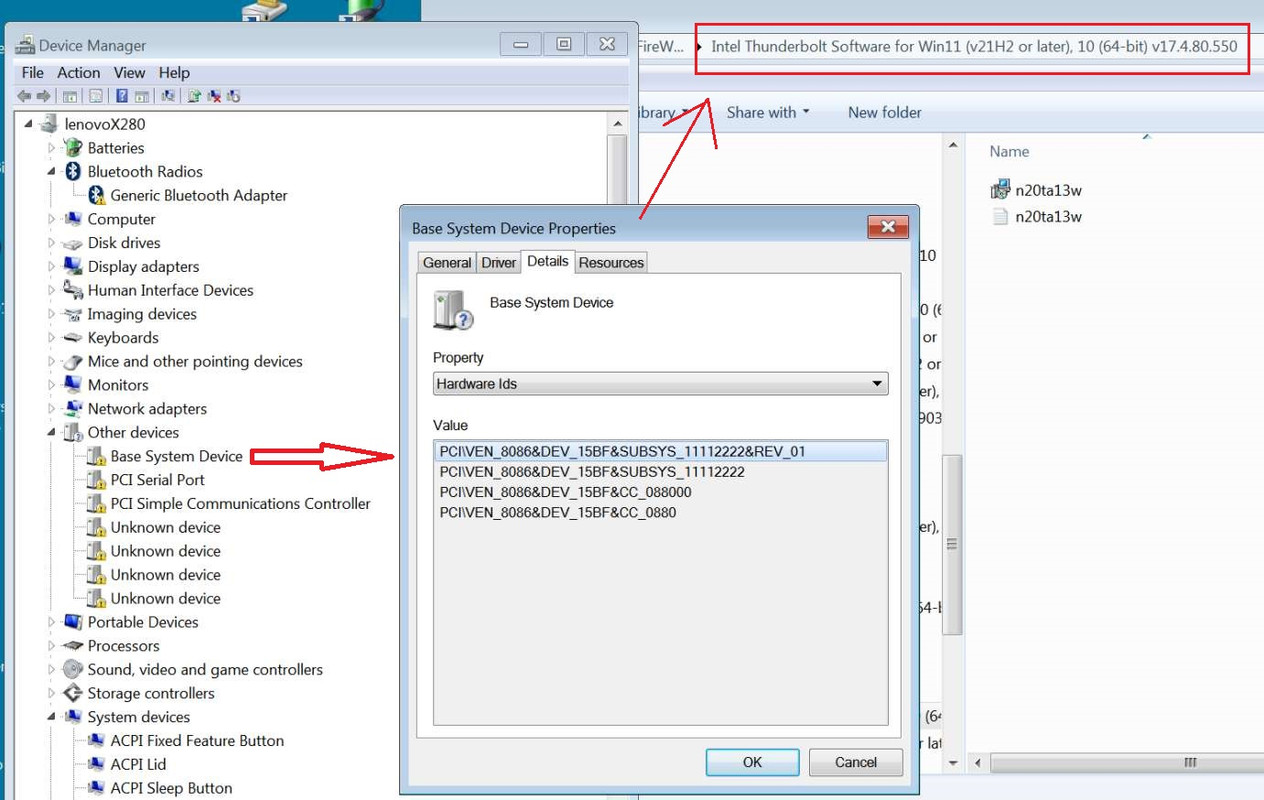Click the Monitors category icon
Image resolution: width=1264 pixels, height=800 pixels.
tap(73, 385)
